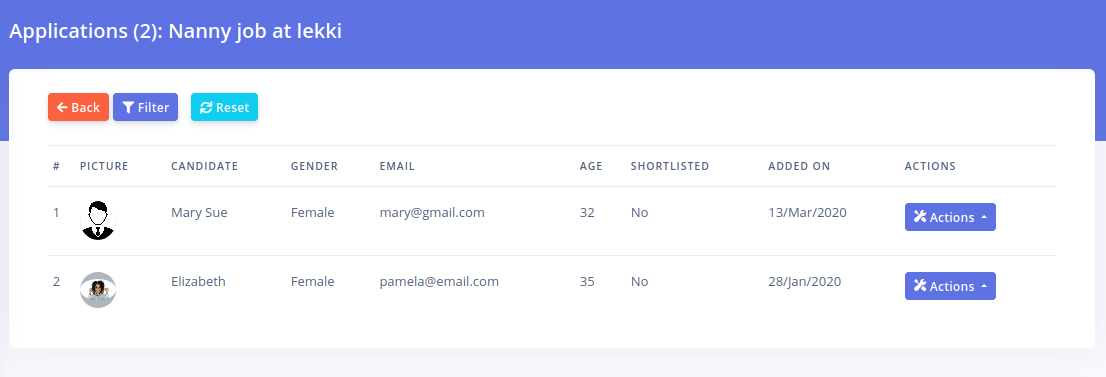Reset the applications list
Viewport: 1106px width, 377px height.
coord(224,107)
